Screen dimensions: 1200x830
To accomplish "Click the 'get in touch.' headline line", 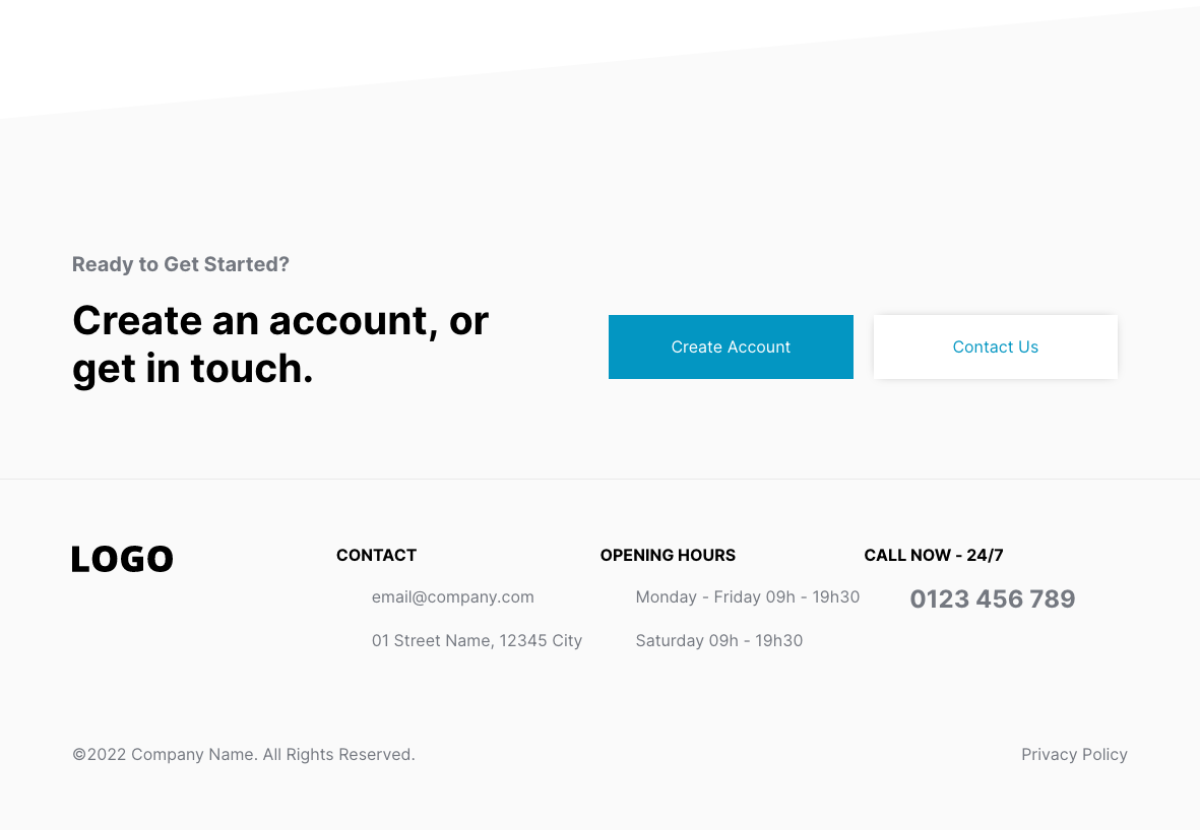I will pos(193,368).
